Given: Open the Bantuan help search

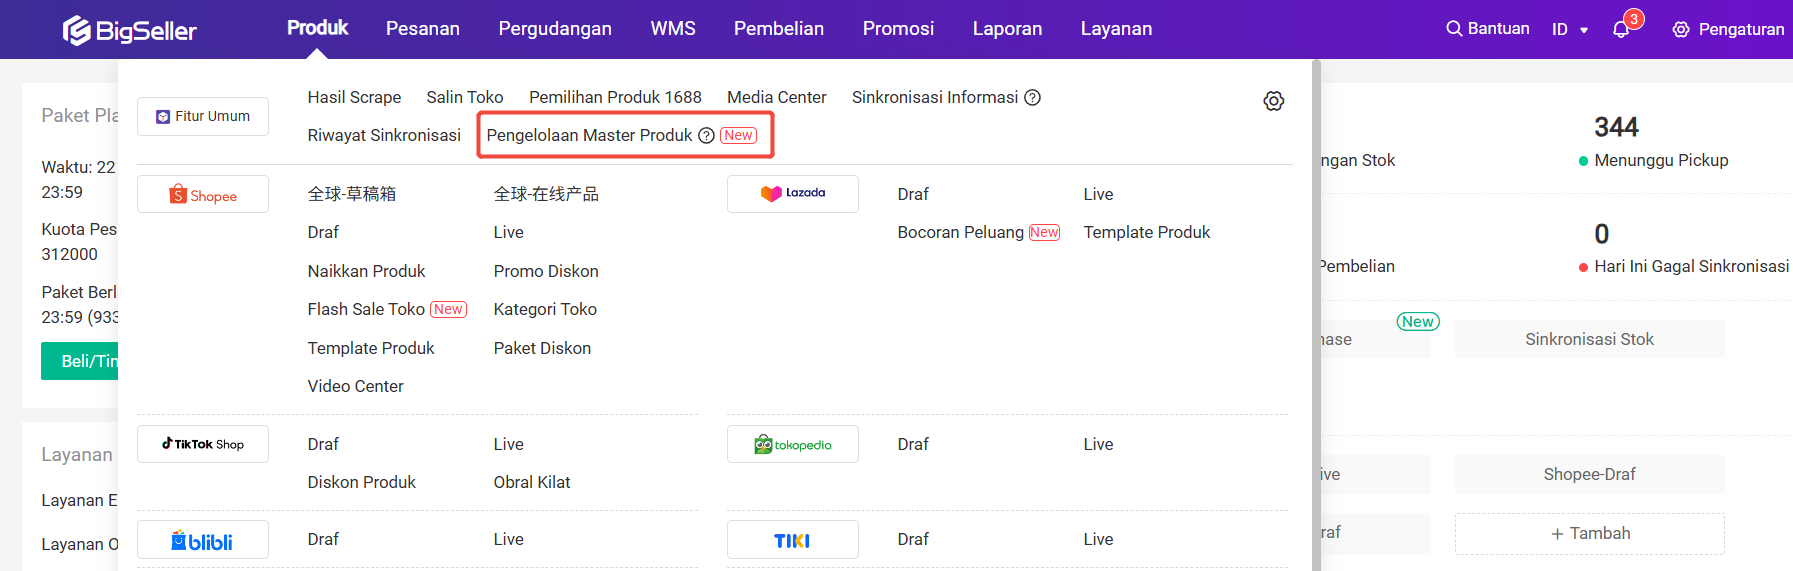Looking at the screenshot, I should 1488,29.
